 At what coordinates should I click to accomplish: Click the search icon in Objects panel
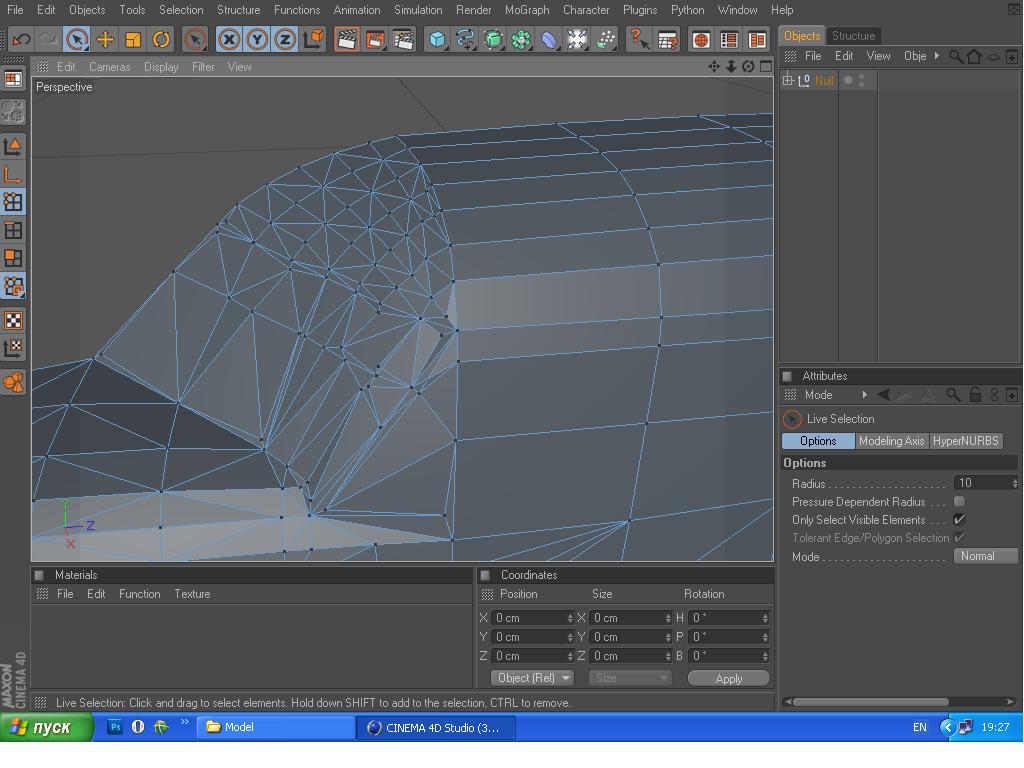coord(956,56)
